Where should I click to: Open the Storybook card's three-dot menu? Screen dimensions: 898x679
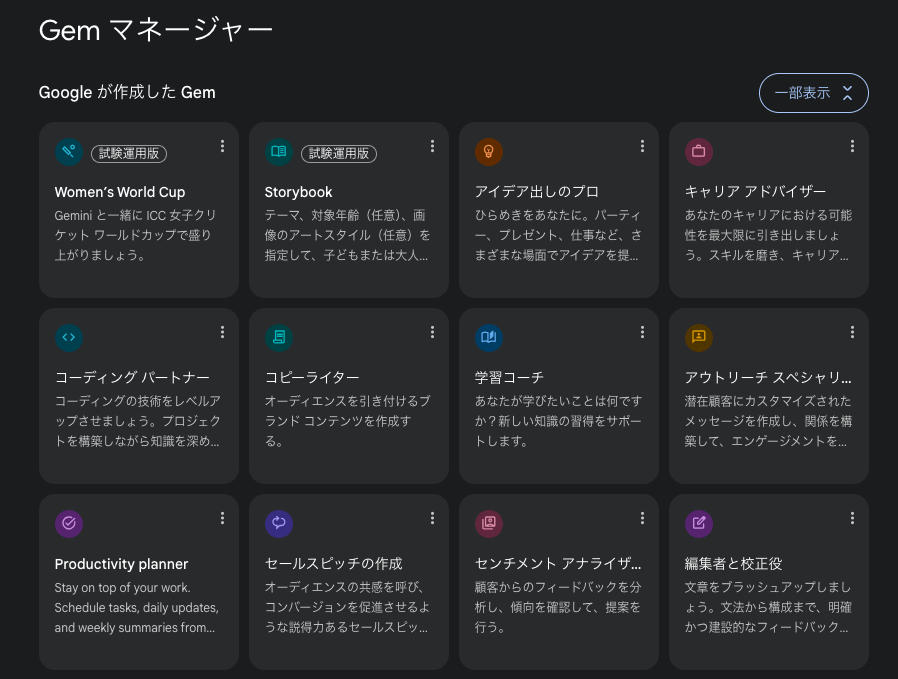click(432, 146)
